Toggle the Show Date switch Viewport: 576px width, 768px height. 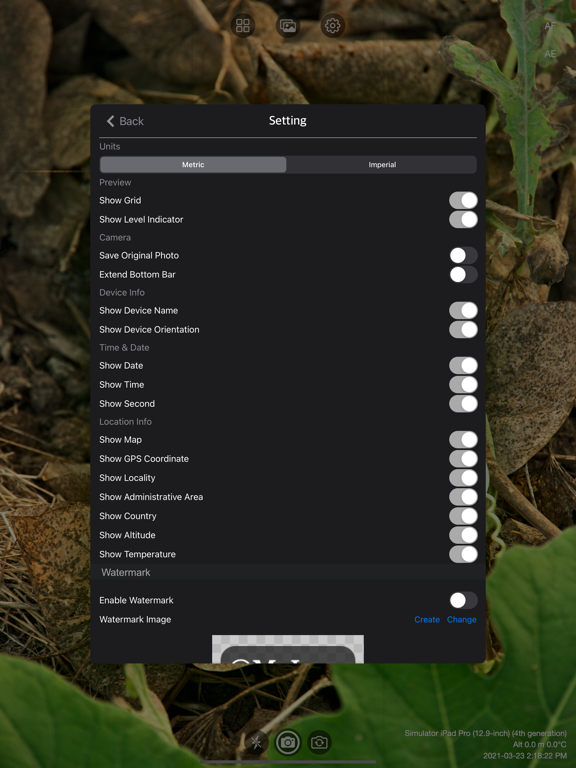tap(463, 365)
